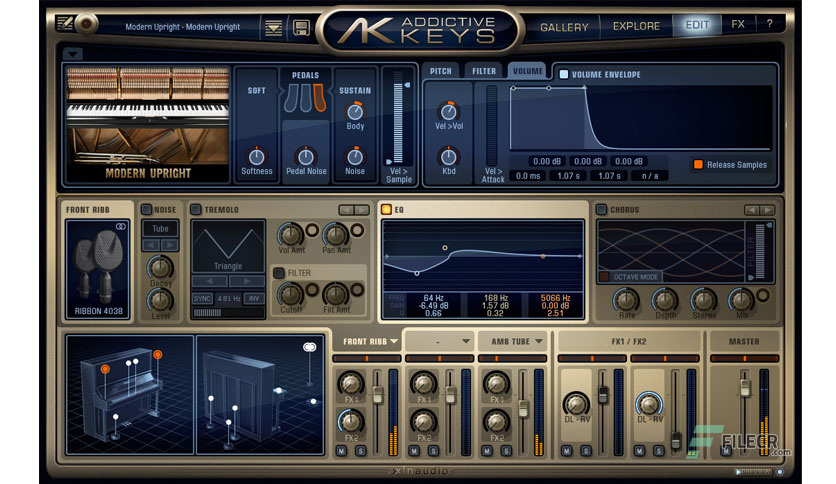Open the memo notepad icon
The height and width of the screenshot is (484, 836).
pos(65,23)
